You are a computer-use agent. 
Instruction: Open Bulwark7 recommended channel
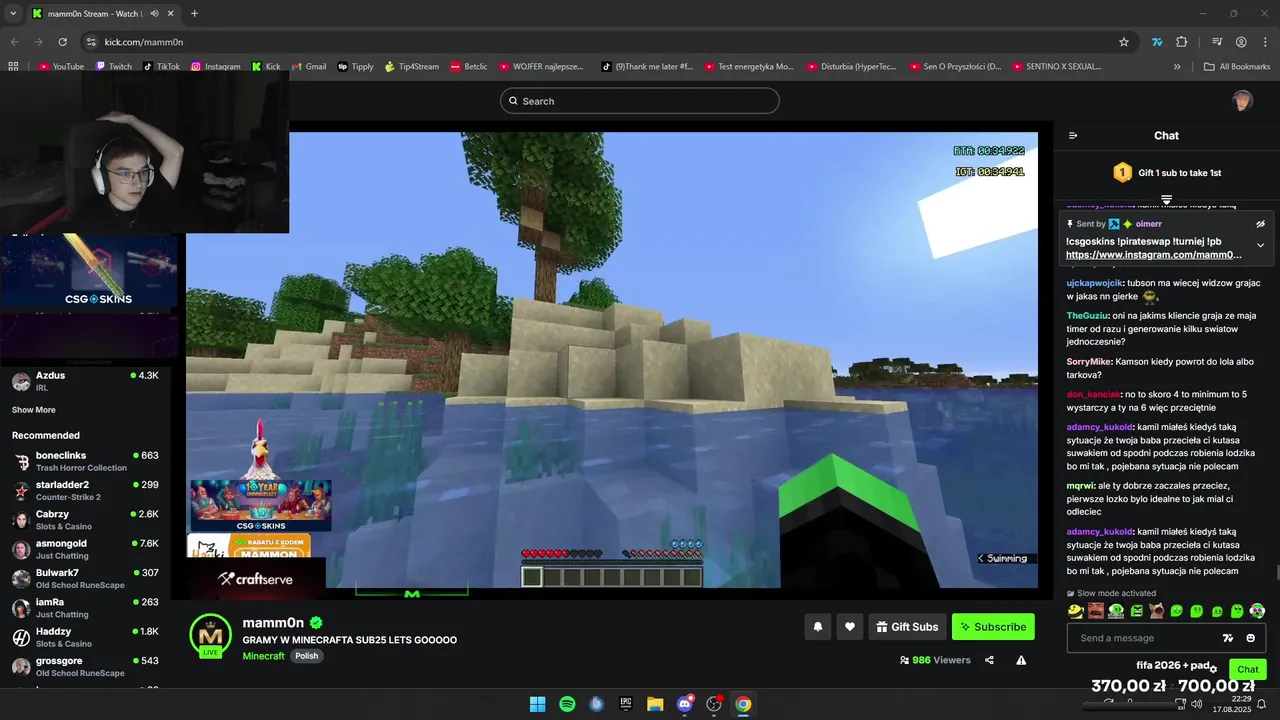(x=85, y=579)
